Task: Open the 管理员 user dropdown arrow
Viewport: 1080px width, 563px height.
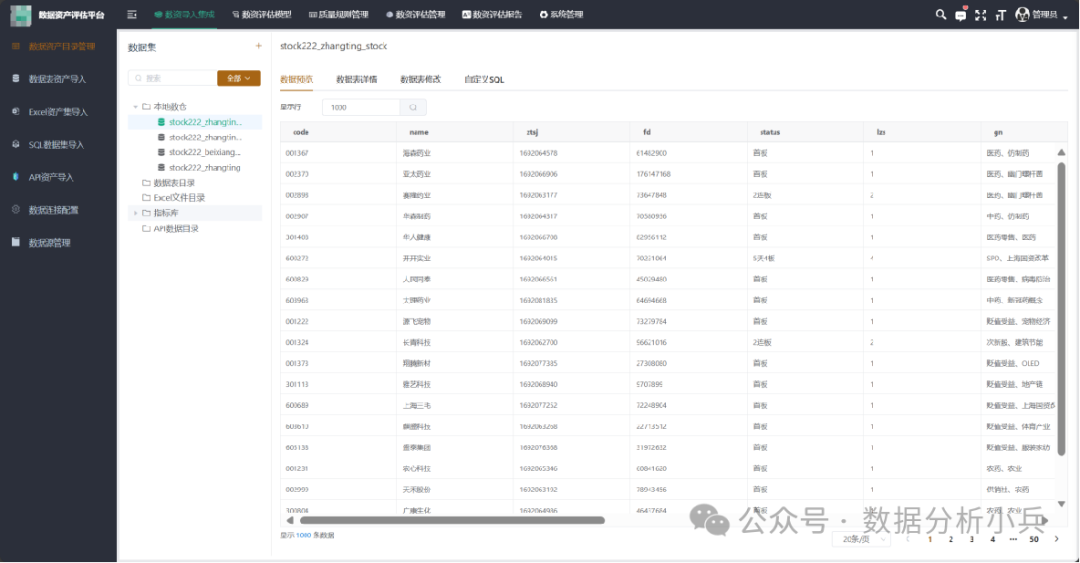Action: pyautogui.click(x=1065, y=16)
